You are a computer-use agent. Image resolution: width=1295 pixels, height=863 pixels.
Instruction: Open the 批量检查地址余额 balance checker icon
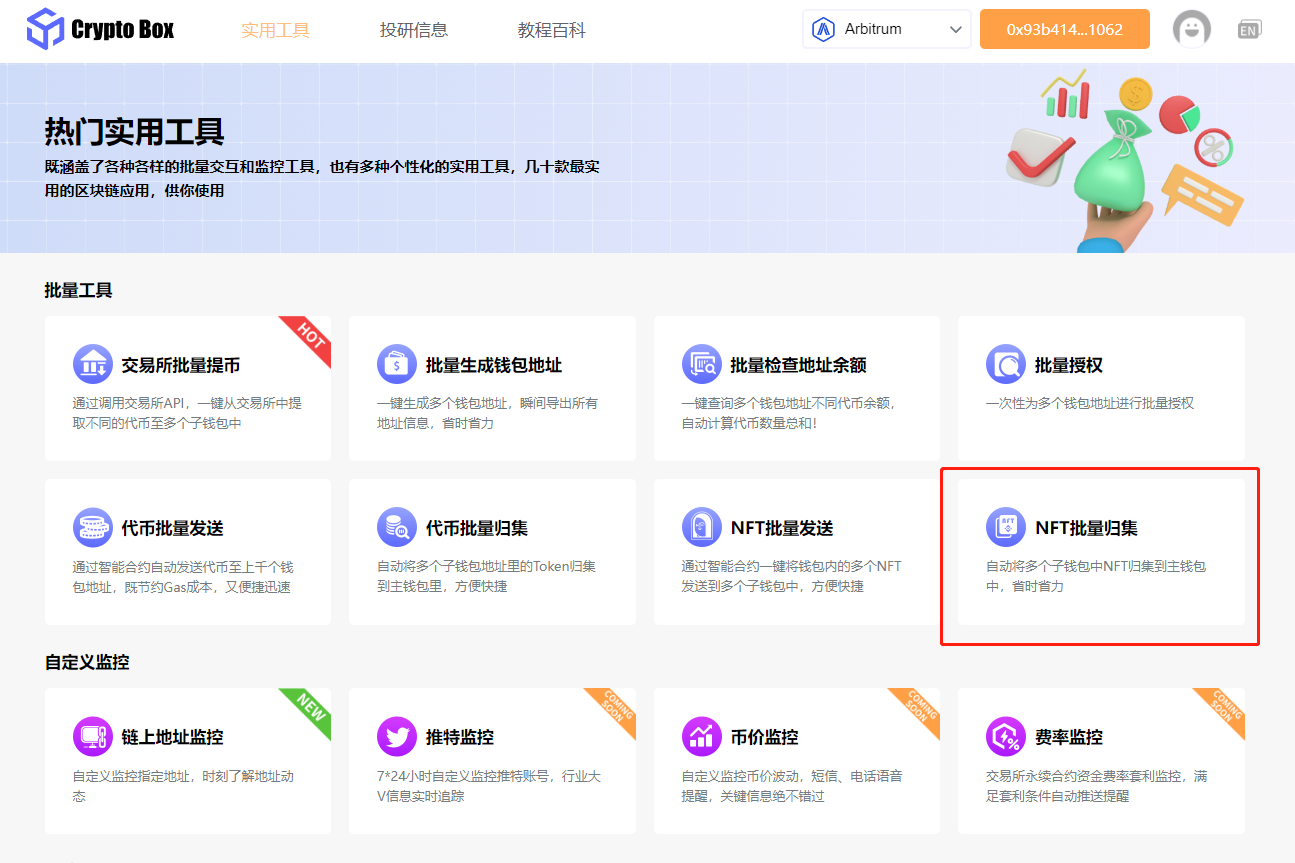point(701,365)
